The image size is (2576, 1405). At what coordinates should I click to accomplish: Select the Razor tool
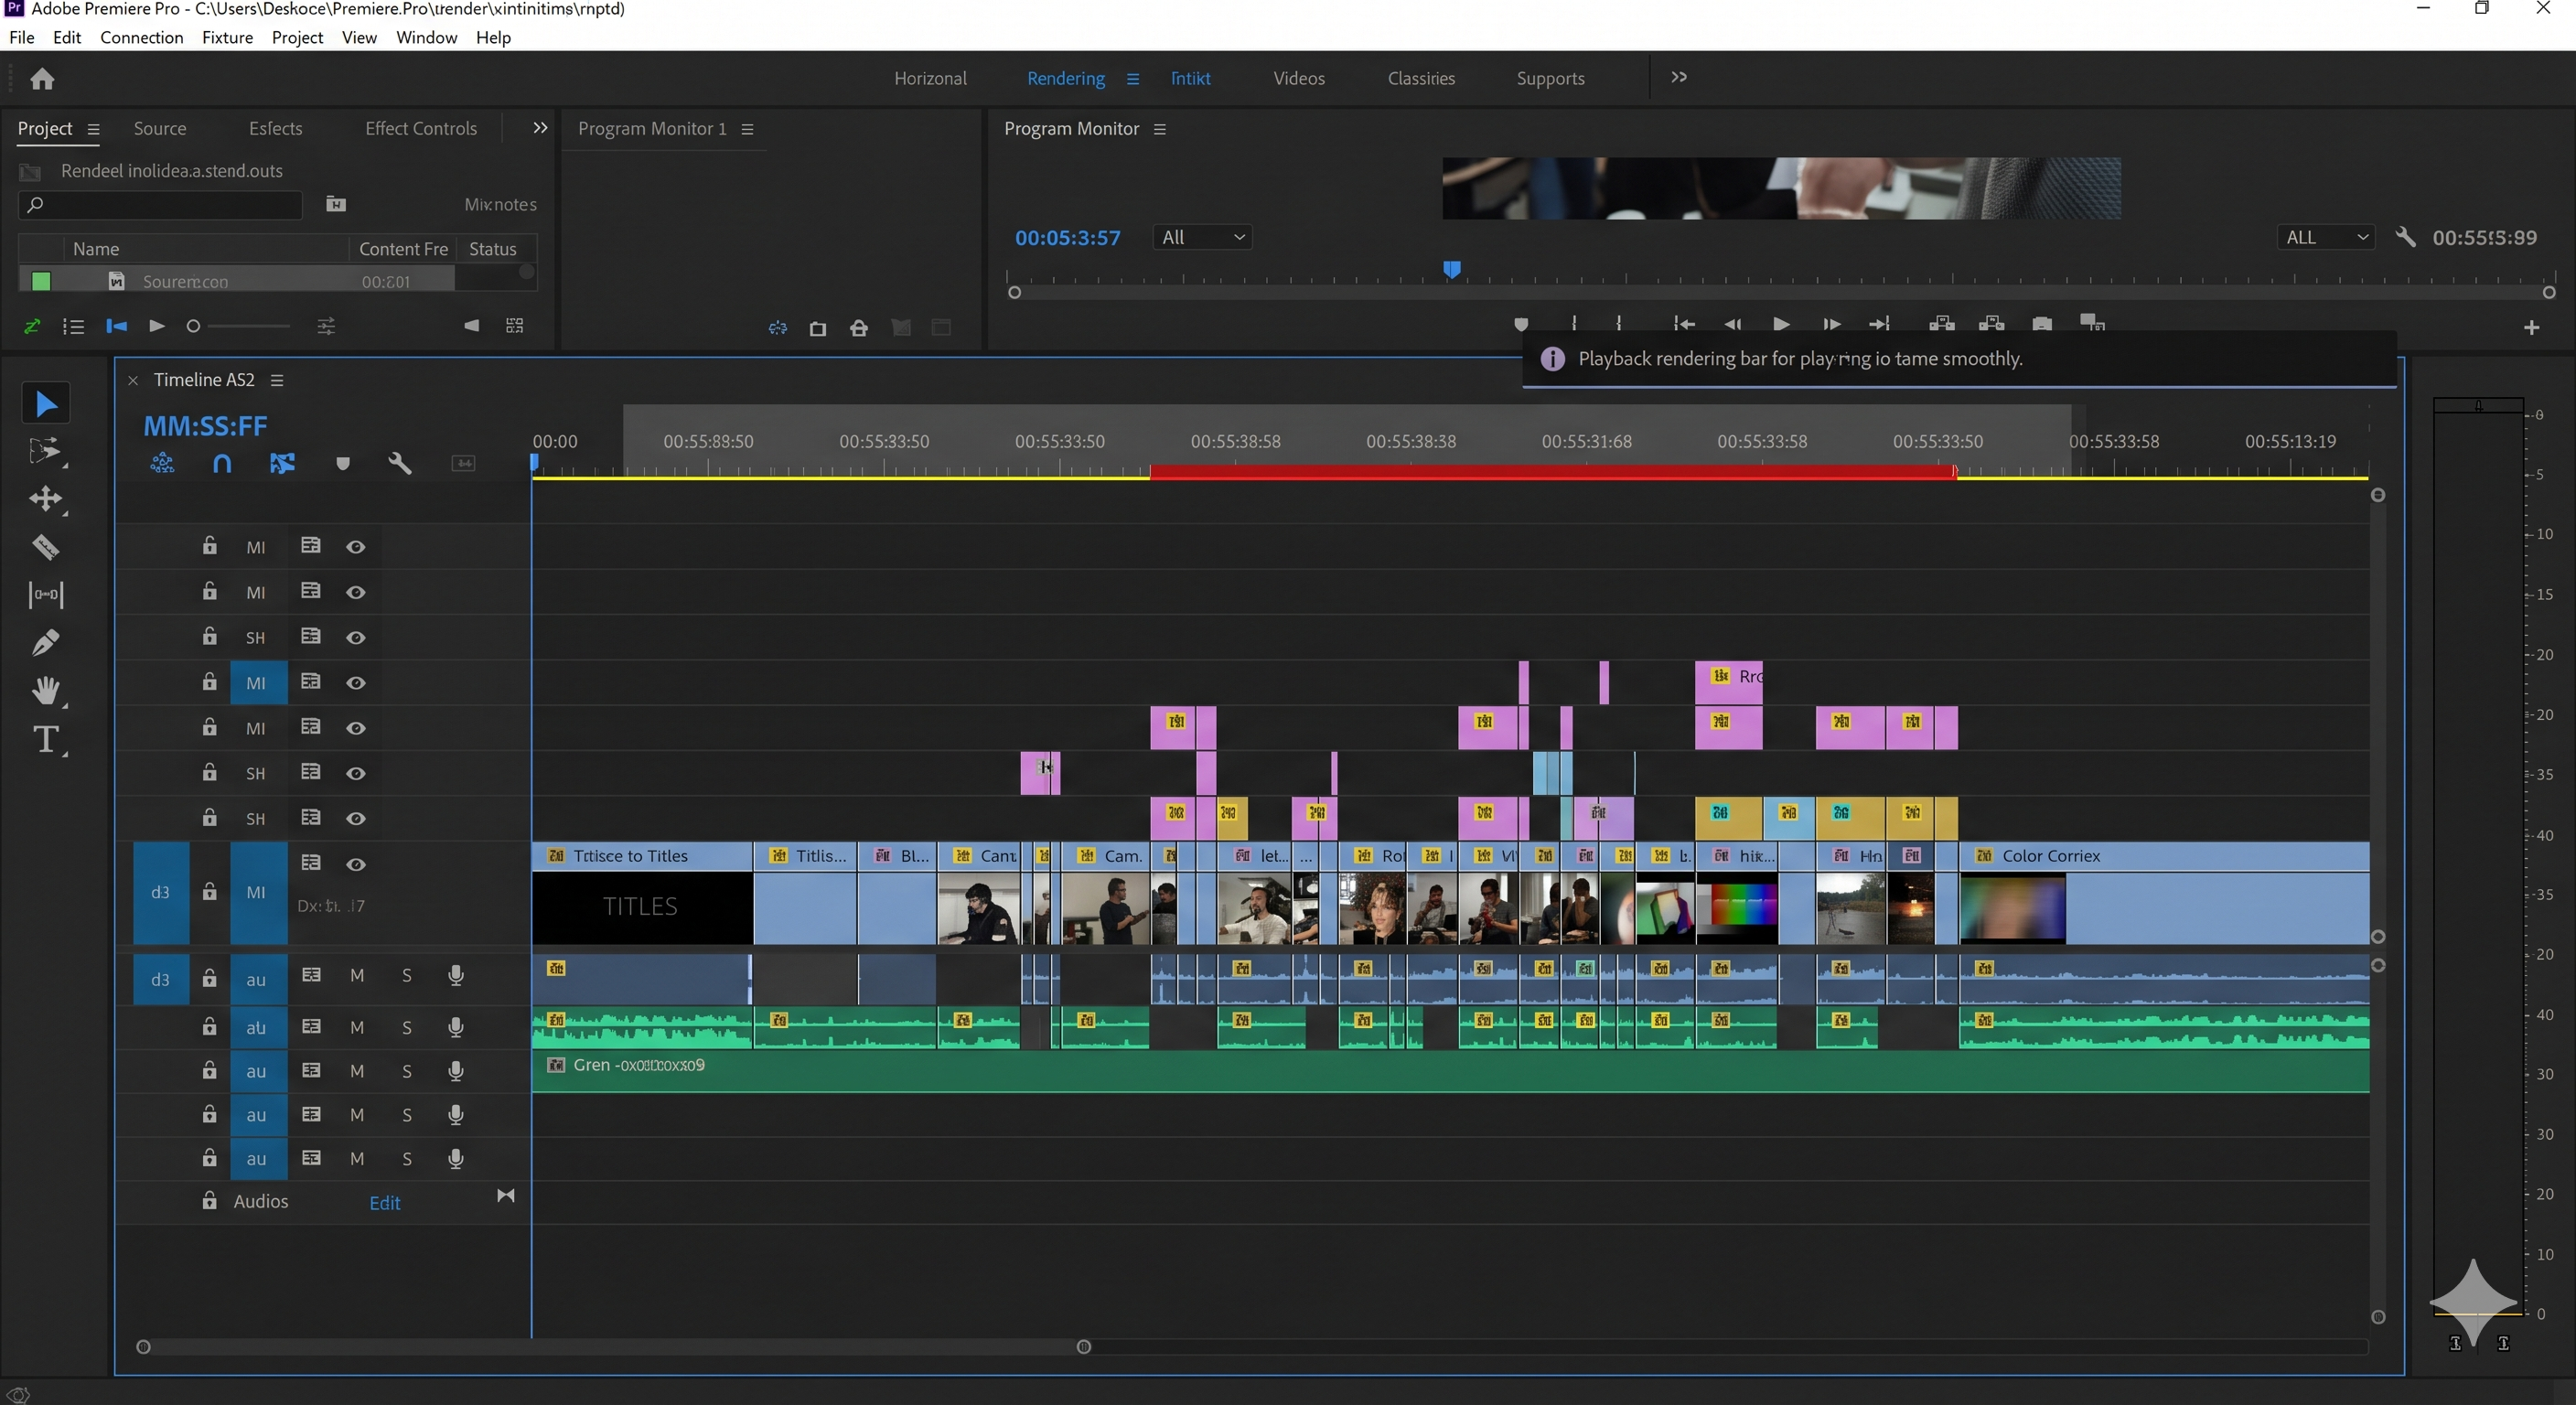[x=46, y=546]
